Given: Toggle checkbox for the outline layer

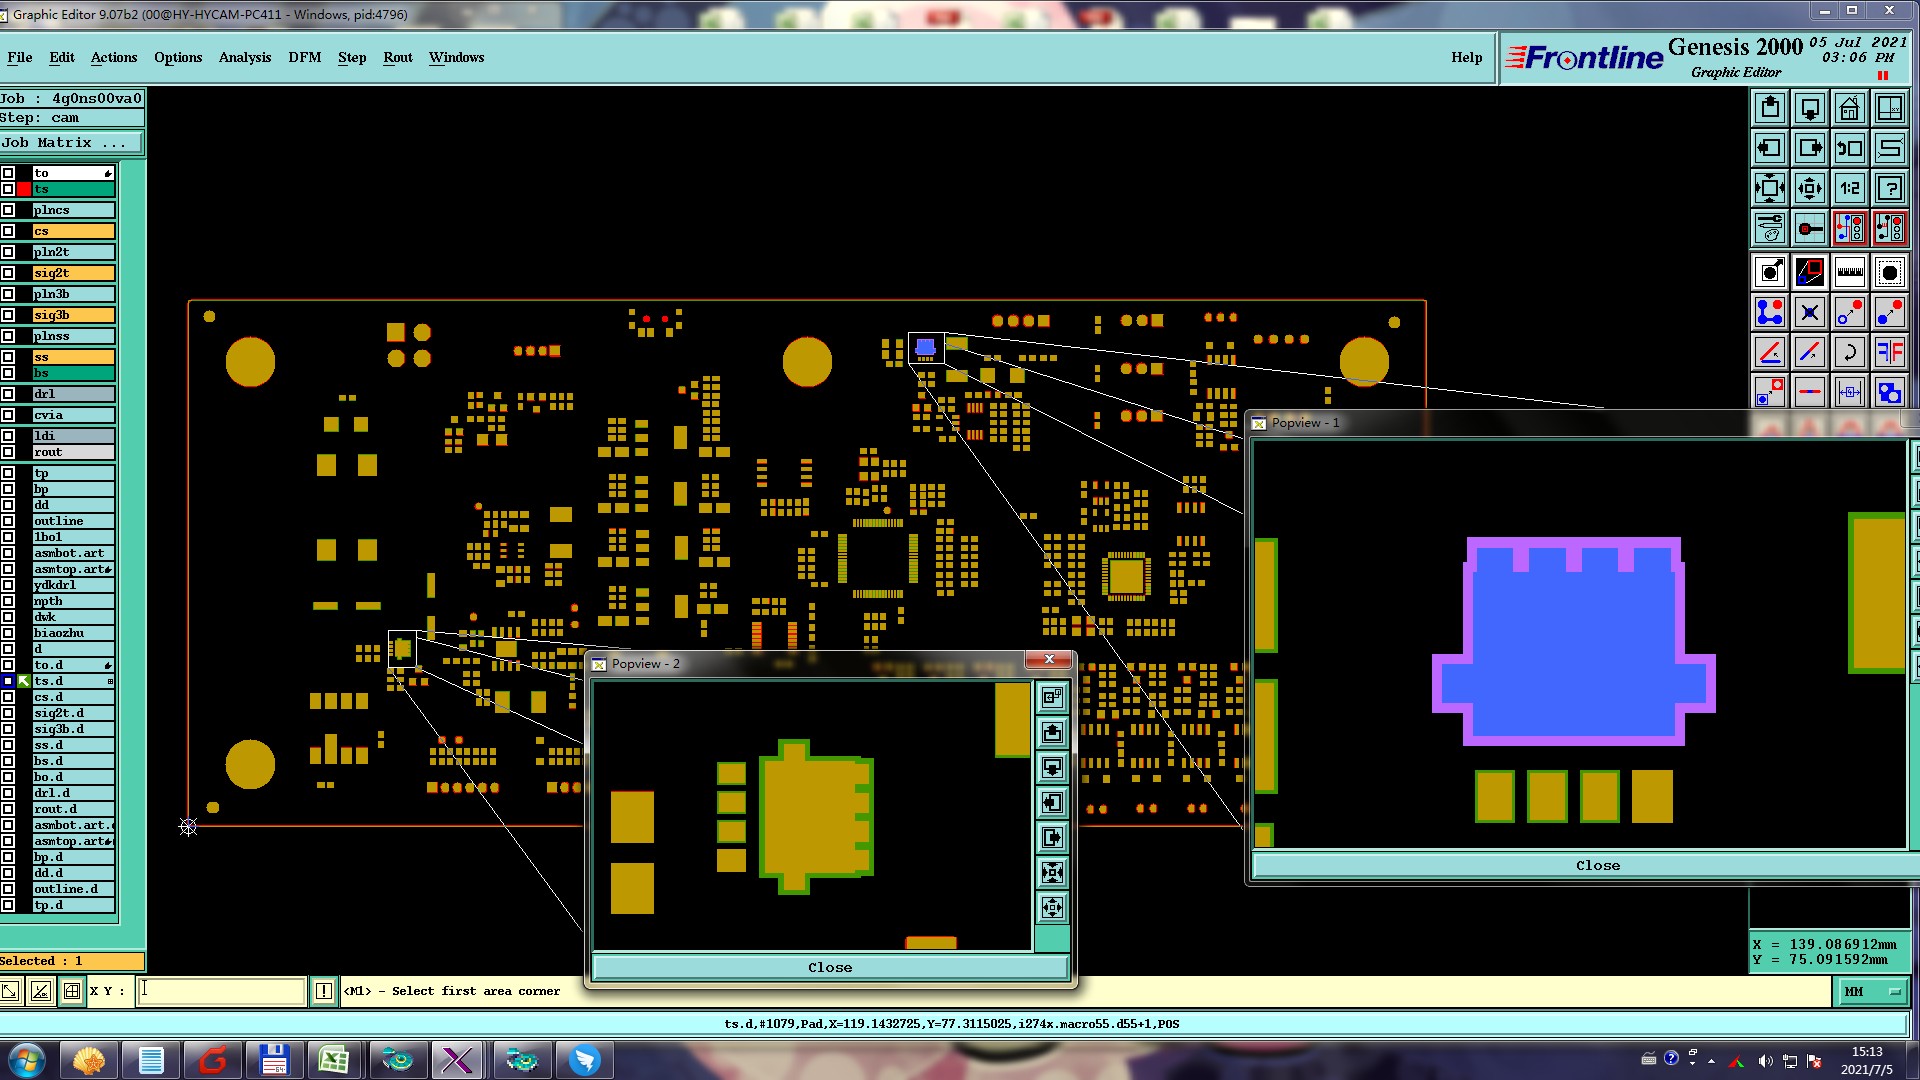Looking at the screenshot, I should [x=8, y=521].
